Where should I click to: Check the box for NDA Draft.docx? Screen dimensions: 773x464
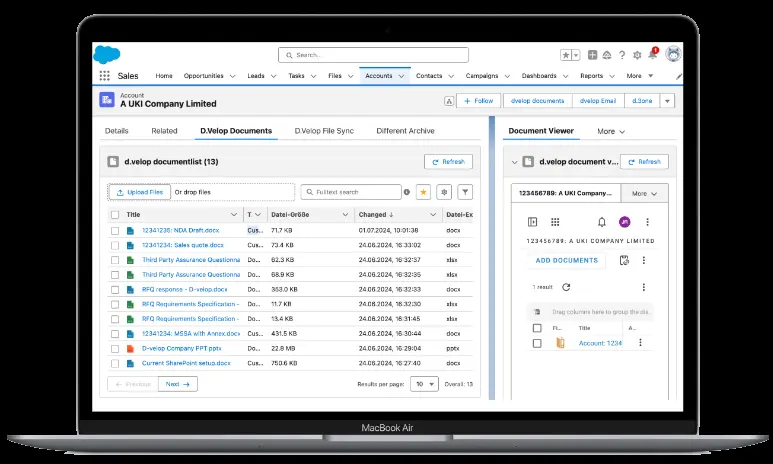click(115, 230)
